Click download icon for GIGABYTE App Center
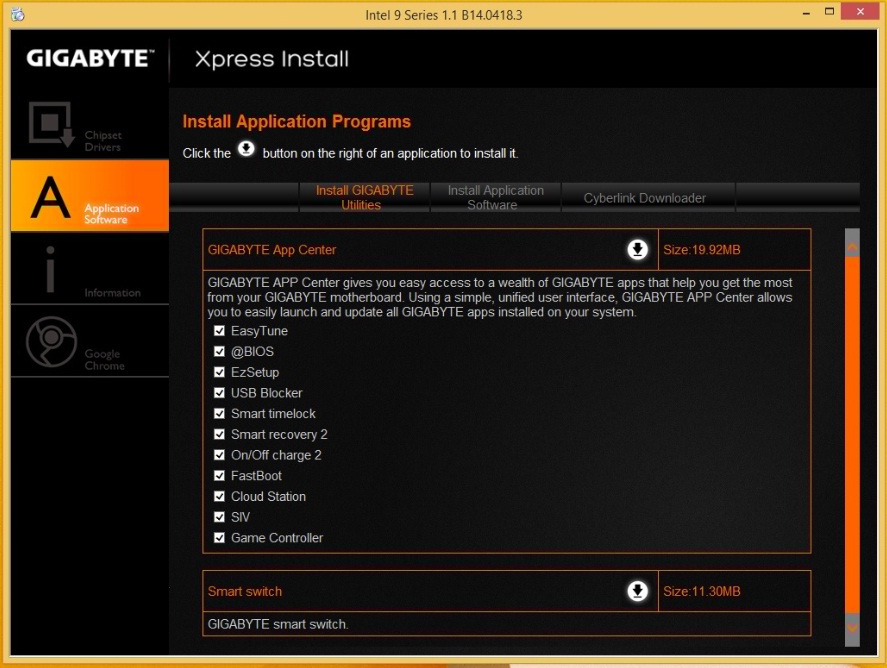The image size is (887, 668). coord(637,250)
